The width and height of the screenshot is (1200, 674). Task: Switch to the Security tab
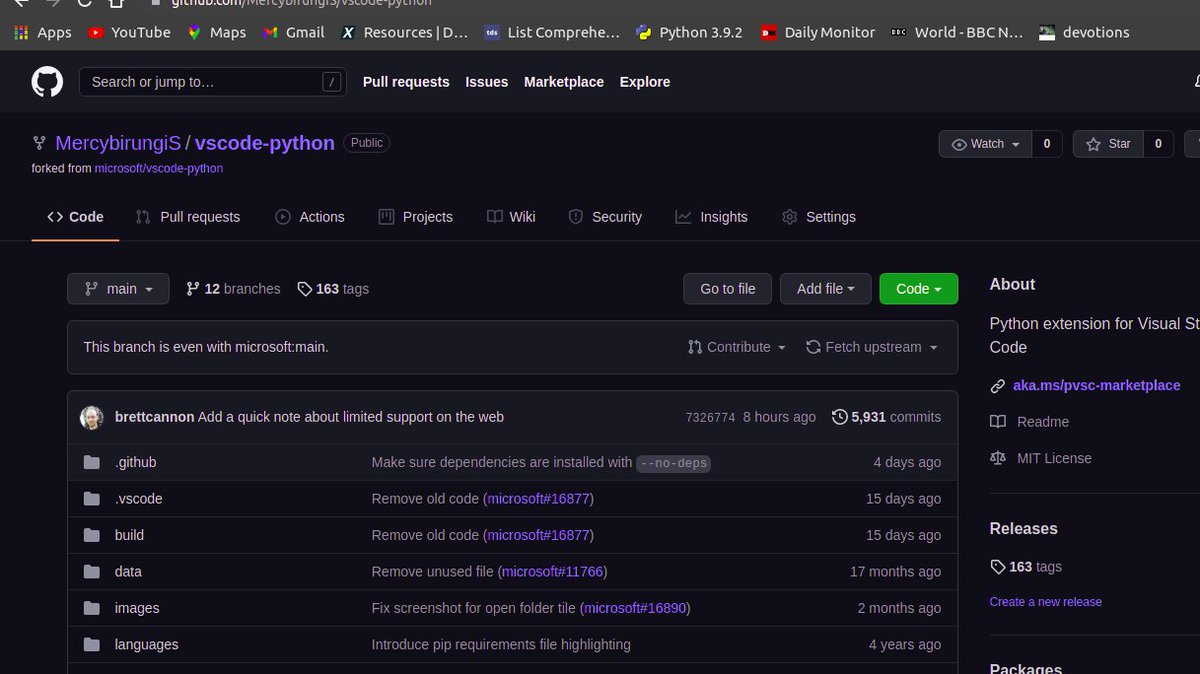[x=605, y=217]
